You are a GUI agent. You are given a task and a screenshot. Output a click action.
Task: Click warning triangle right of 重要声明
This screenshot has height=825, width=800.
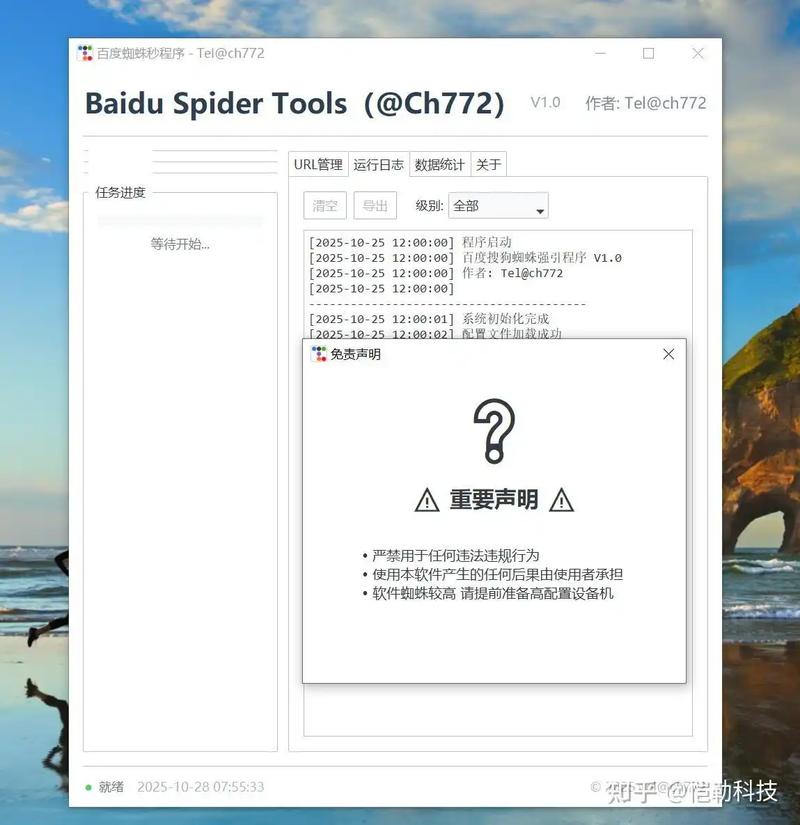coord(562,500)
